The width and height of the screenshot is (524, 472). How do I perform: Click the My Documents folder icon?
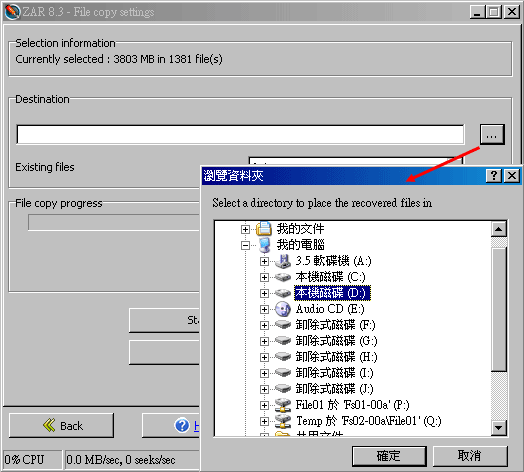[264, 229]
